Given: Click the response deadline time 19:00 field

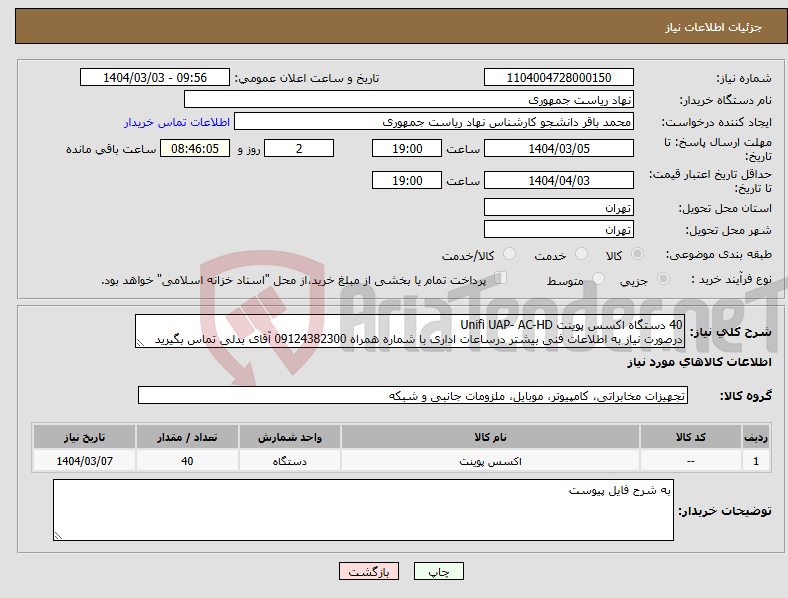Looking at the screenshot, I should click(x=407, y=148).
